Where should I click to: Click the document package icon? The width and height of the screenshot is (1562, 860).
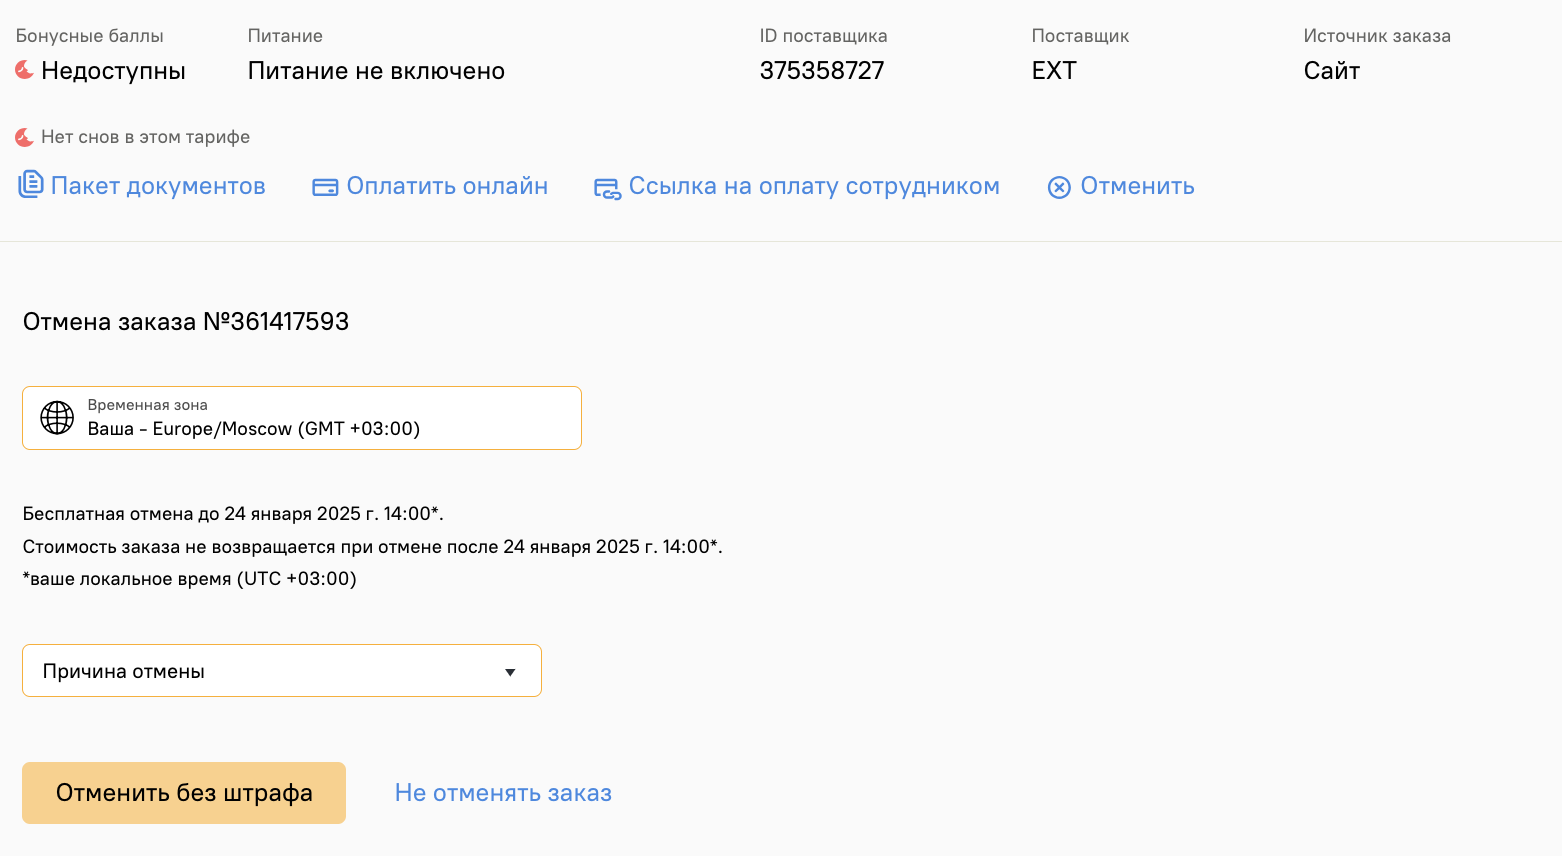[31, 185]
